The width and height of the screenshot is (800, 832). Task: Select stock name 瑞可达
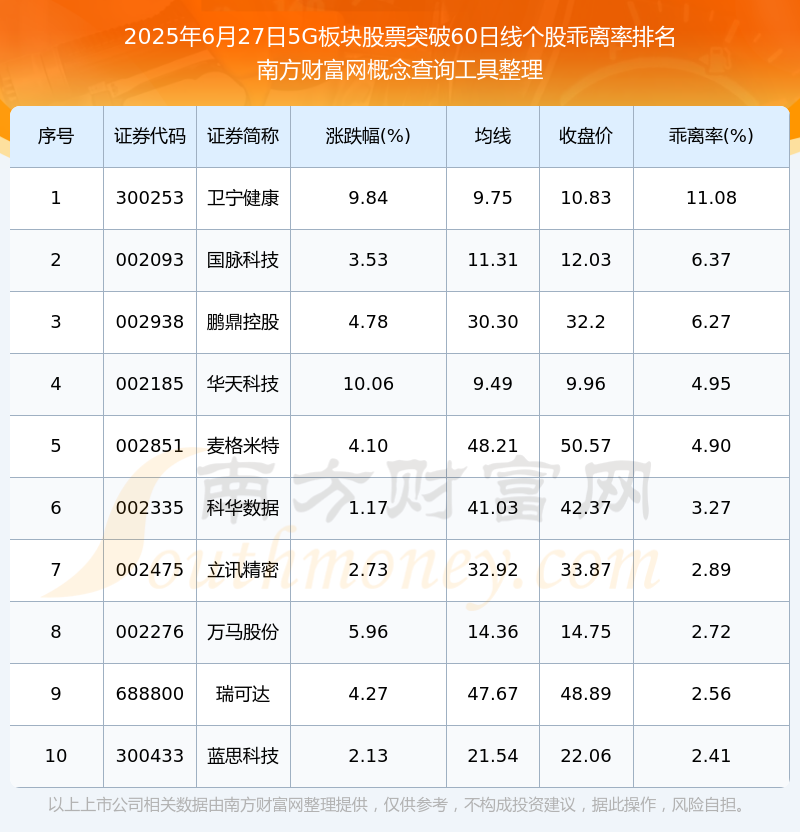pyautogui.click(x=243, y=694)
